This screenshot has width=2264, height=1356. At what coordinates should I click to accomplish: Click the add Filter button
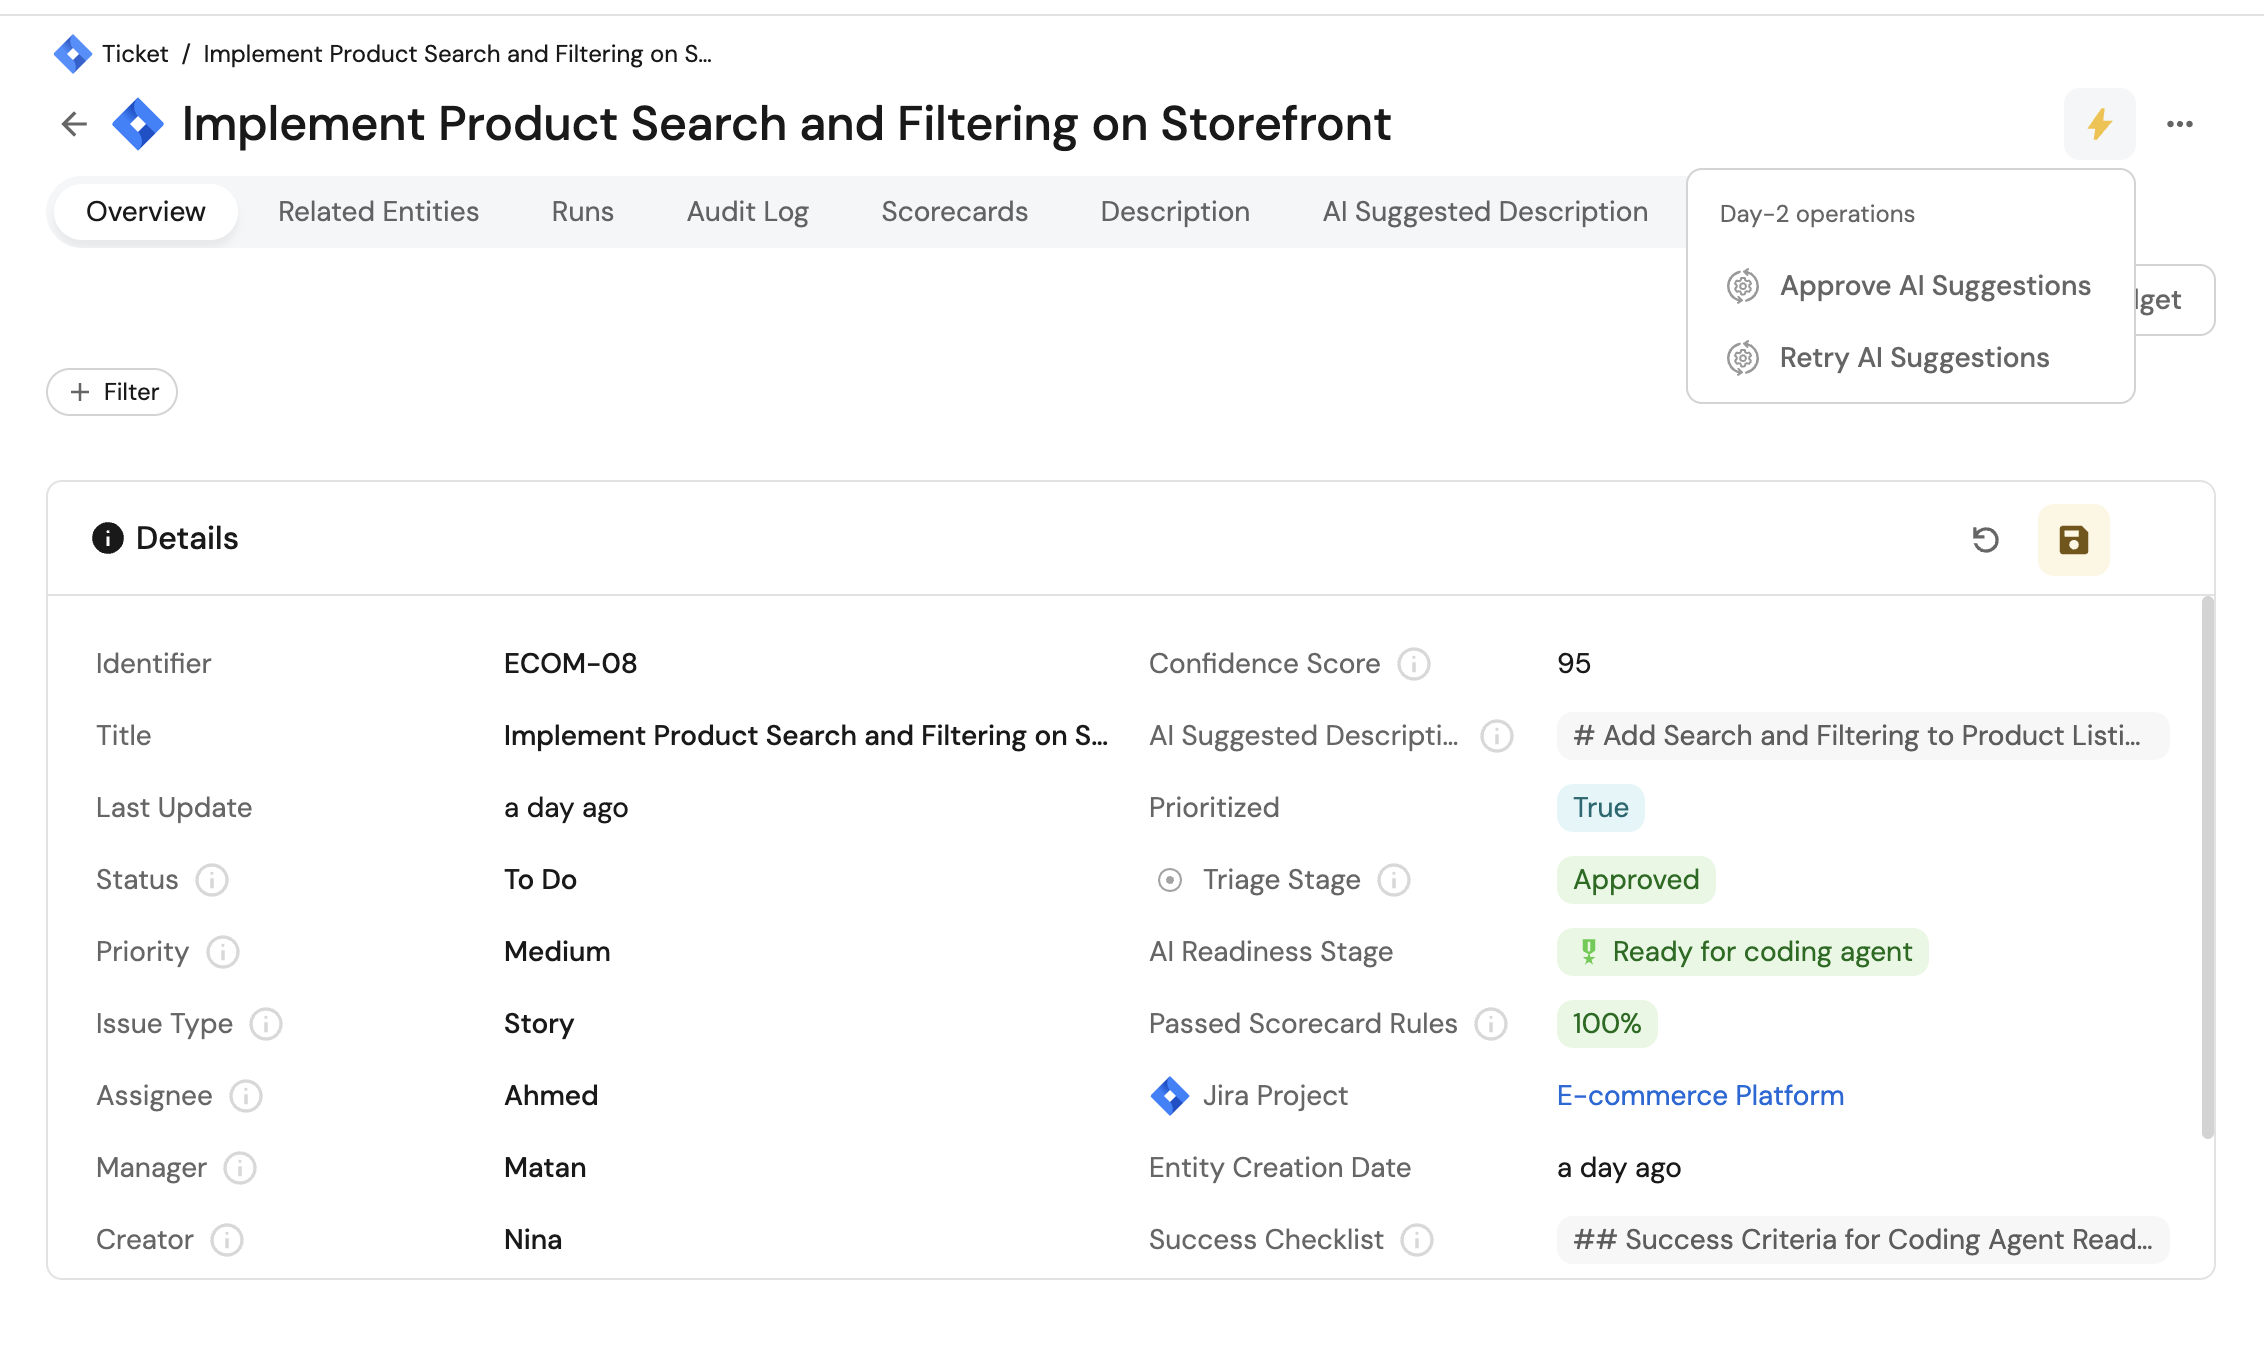coord(112,392)
